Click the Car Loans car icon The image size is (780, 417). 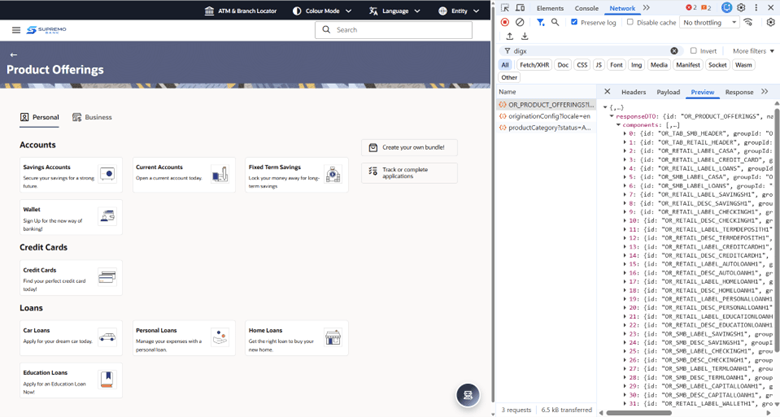tap(107, 337)
